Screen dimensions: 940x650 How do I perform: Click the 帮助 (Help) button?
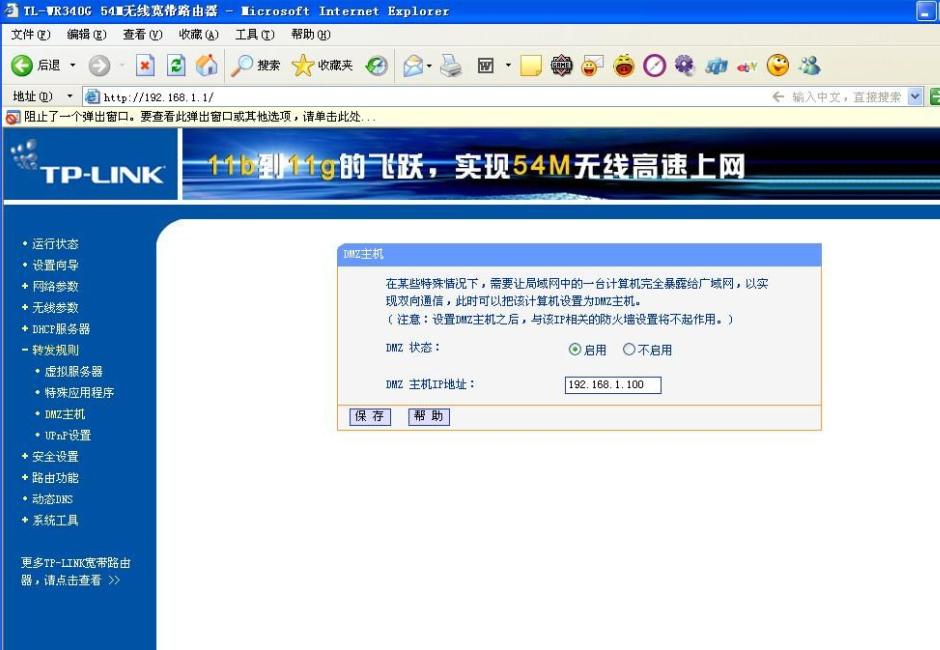[429, 417]
